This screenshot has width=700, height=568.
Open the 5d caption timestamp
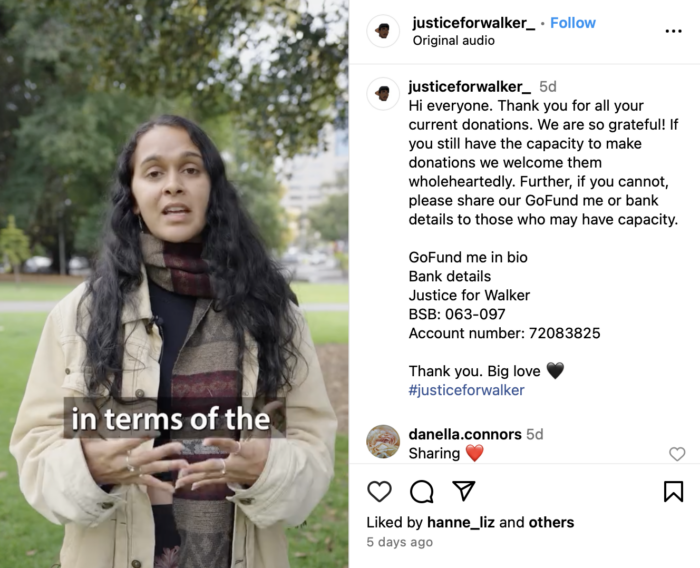[548, 87]
